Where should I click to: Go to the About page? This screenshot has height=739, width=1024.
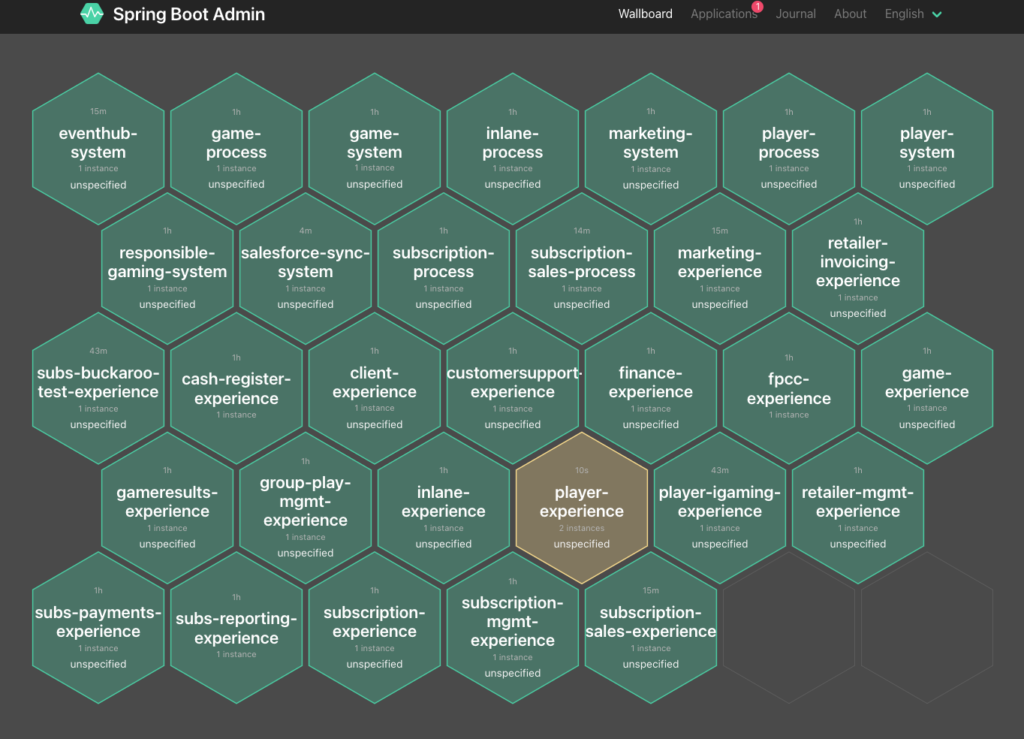point(850,14)
